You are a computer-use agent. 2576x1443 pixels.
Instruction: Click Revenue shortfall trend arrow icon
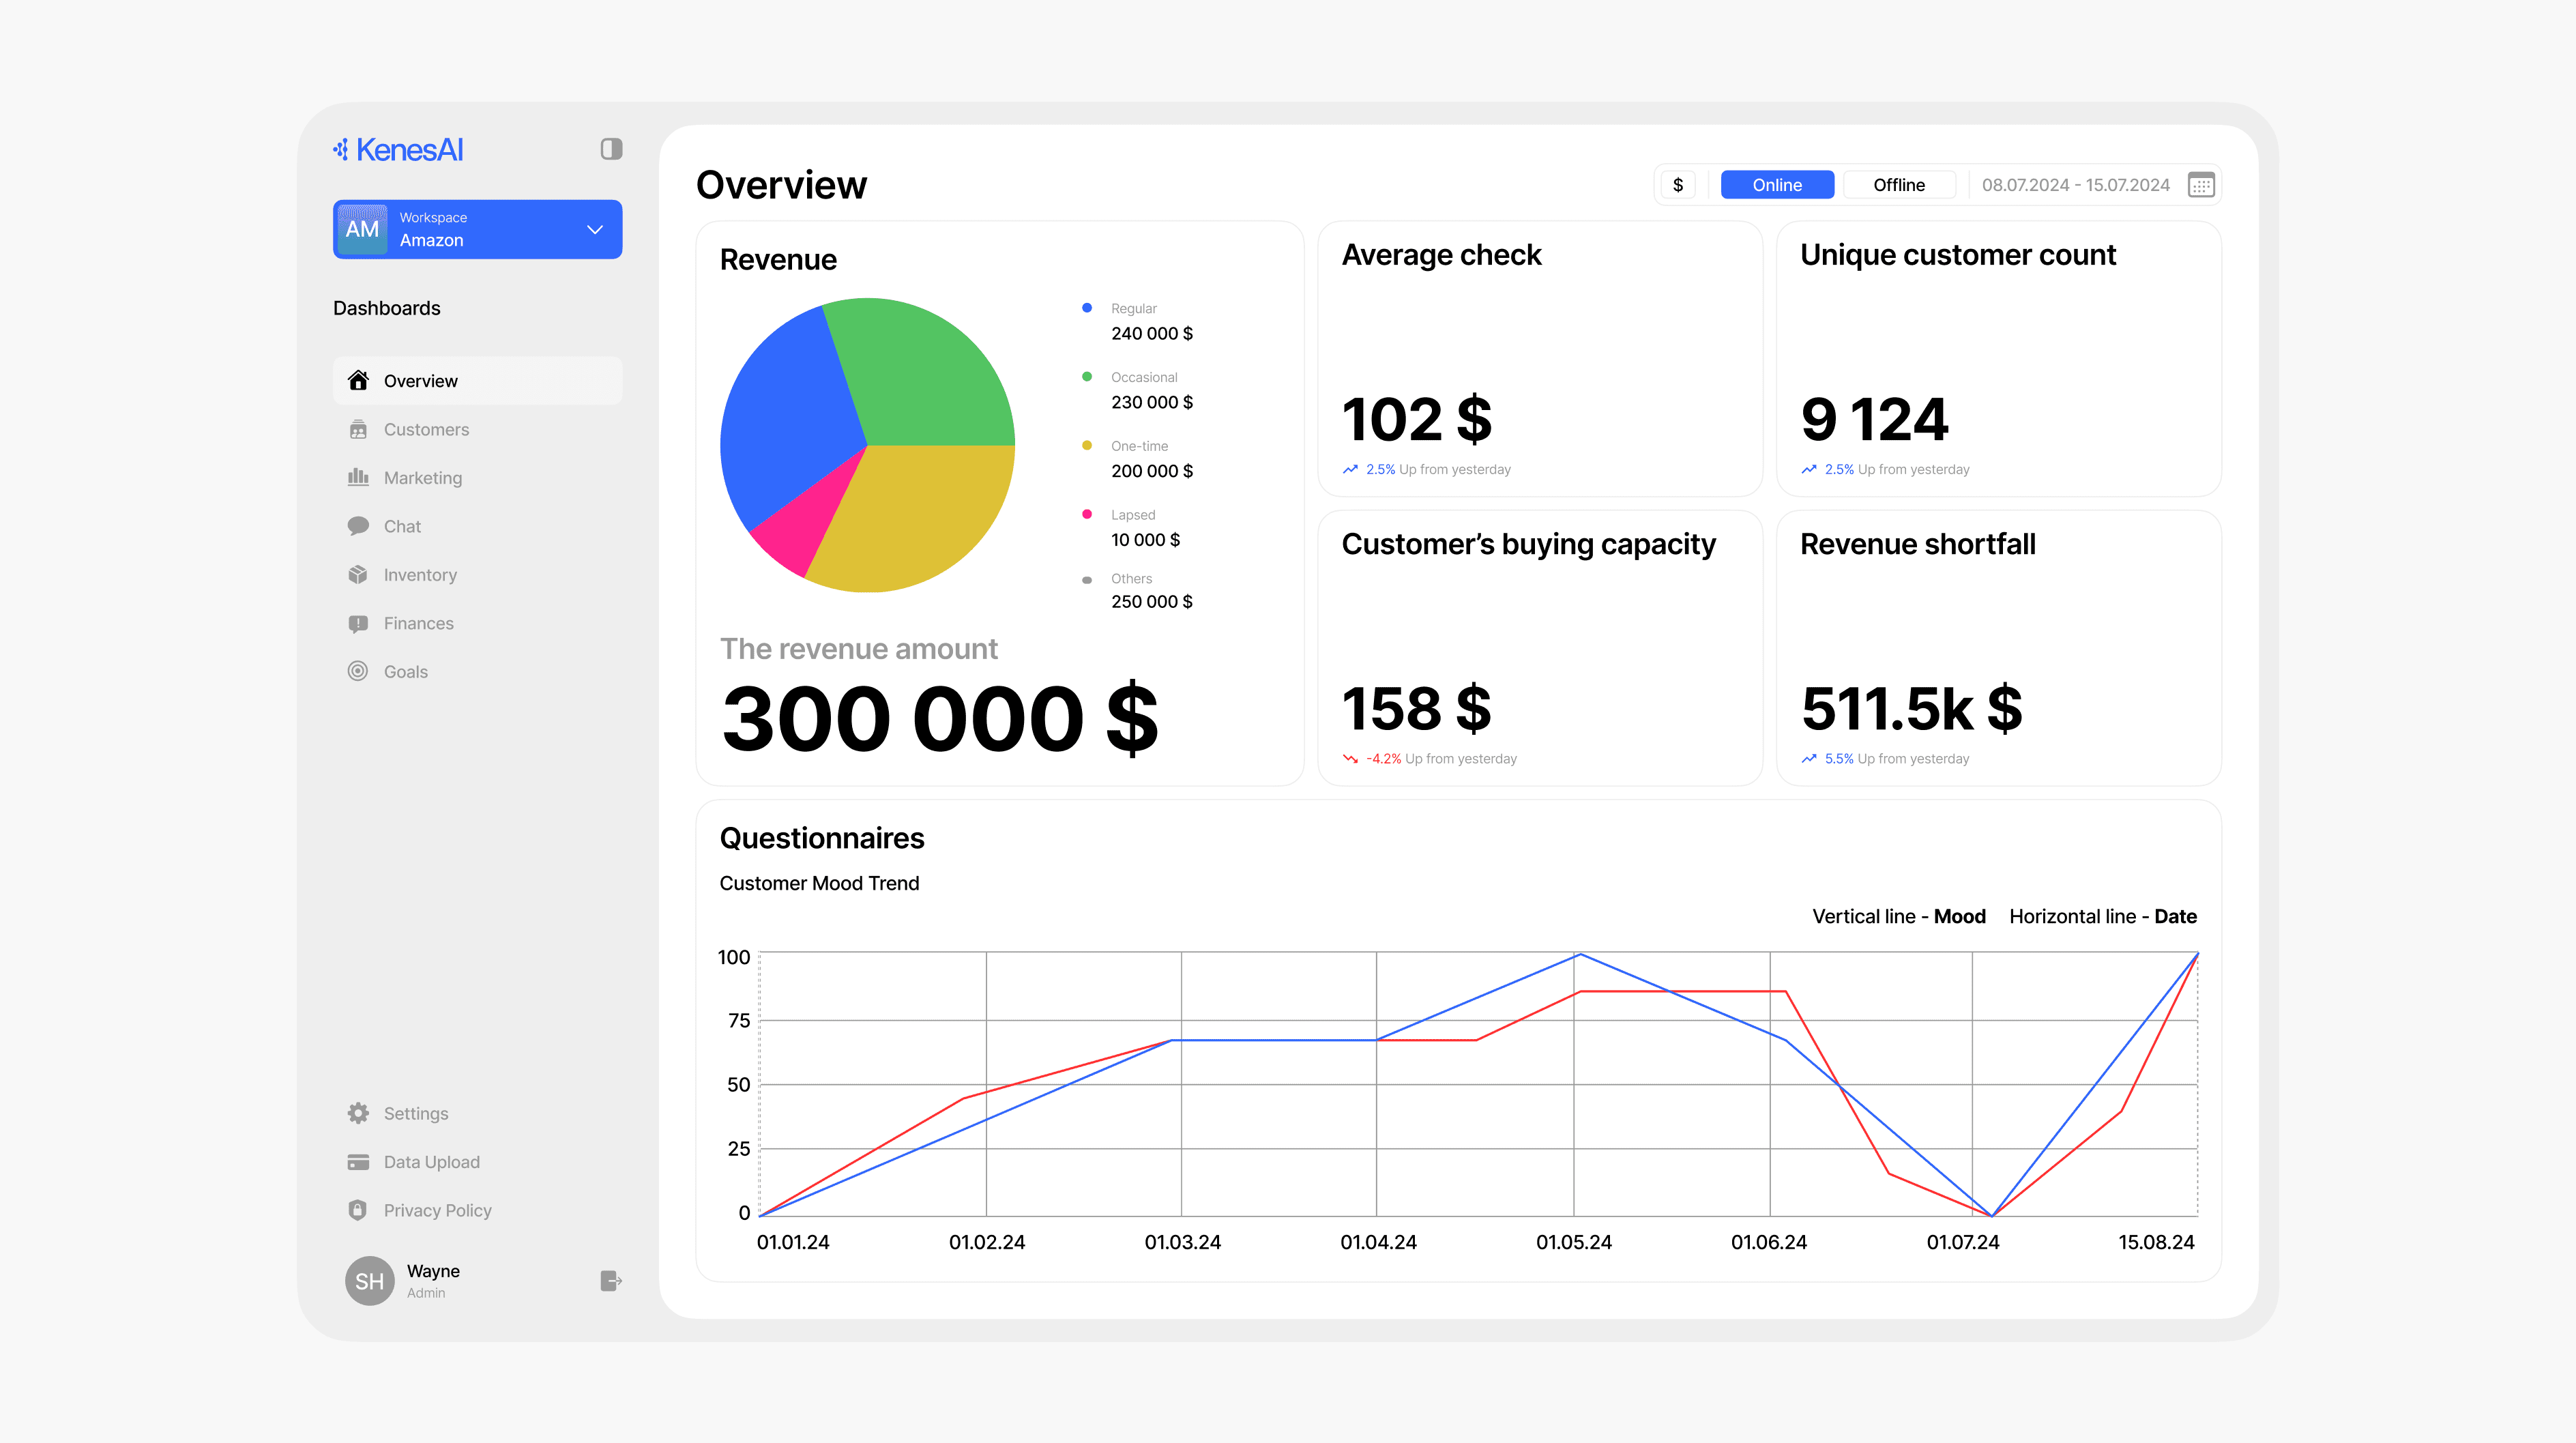pos(1809,759)
